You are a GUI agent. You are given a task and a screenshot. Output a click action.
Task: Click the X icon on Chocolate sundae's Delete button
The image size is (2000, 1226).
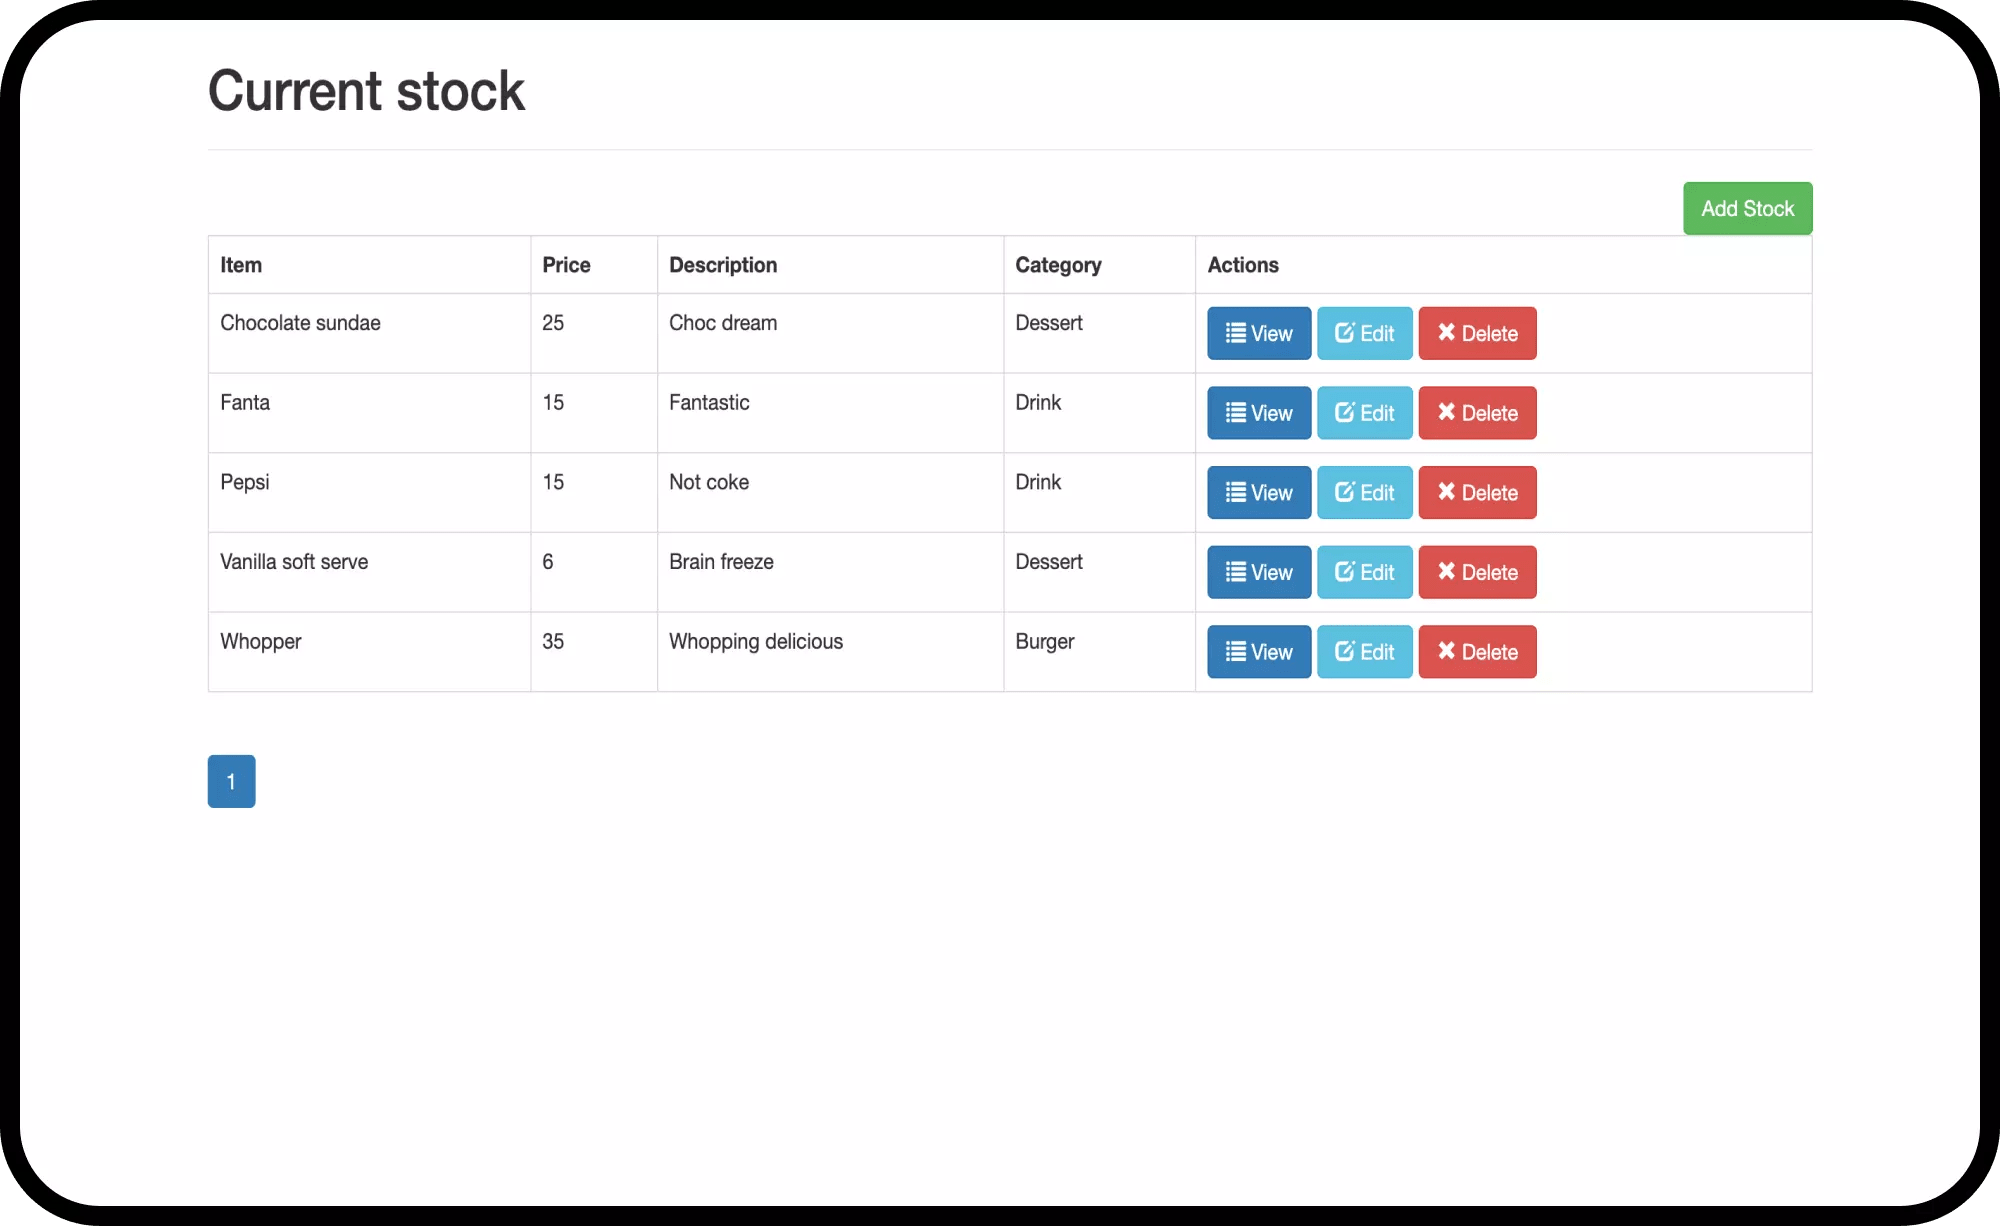click(1446, 332)
